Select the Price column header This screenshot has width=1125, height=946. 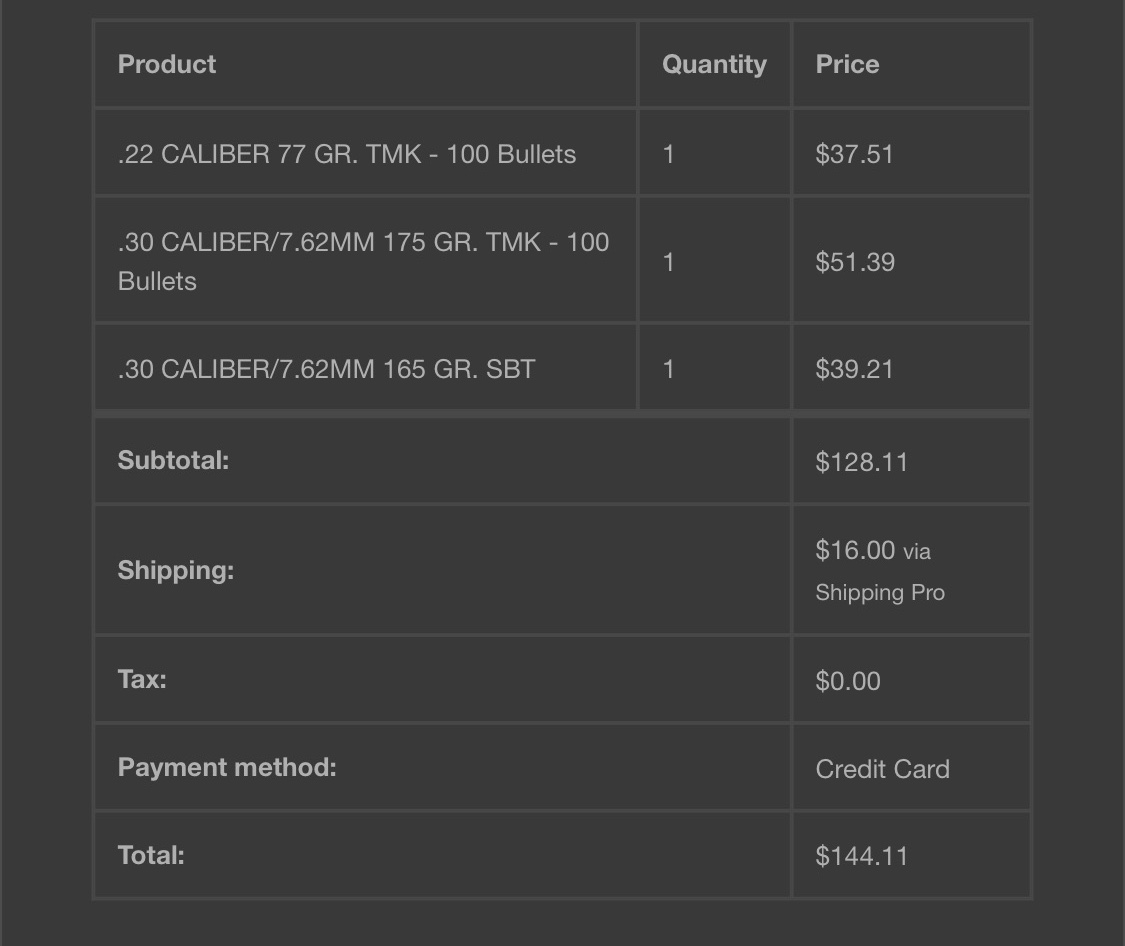(847, 65)
